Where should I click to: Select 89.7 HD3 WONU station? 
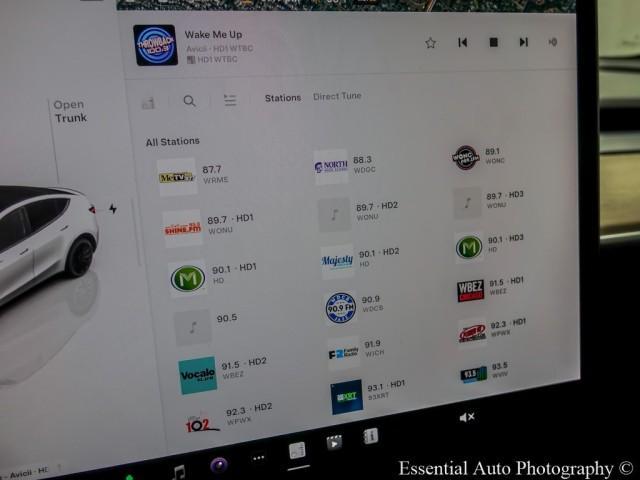tap(489, 201)
